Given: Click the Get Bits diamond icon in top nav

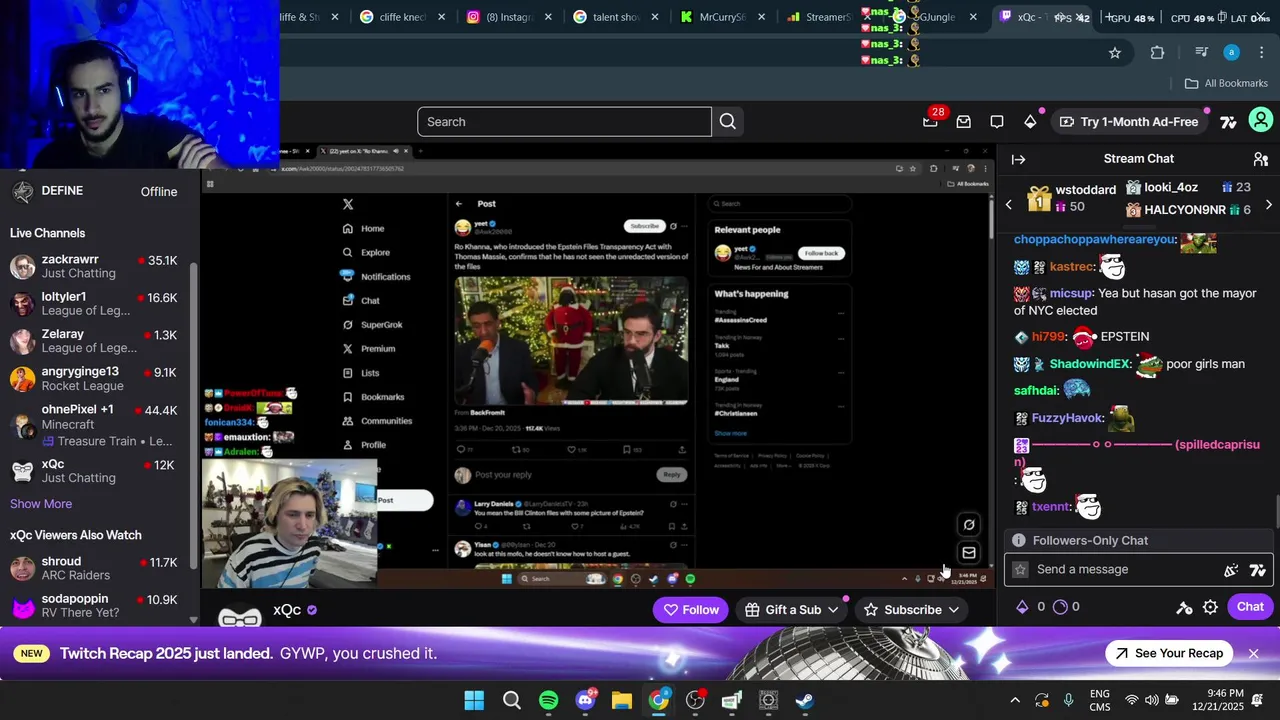Looking at the screenshot, I should (x=1030, y=122).
